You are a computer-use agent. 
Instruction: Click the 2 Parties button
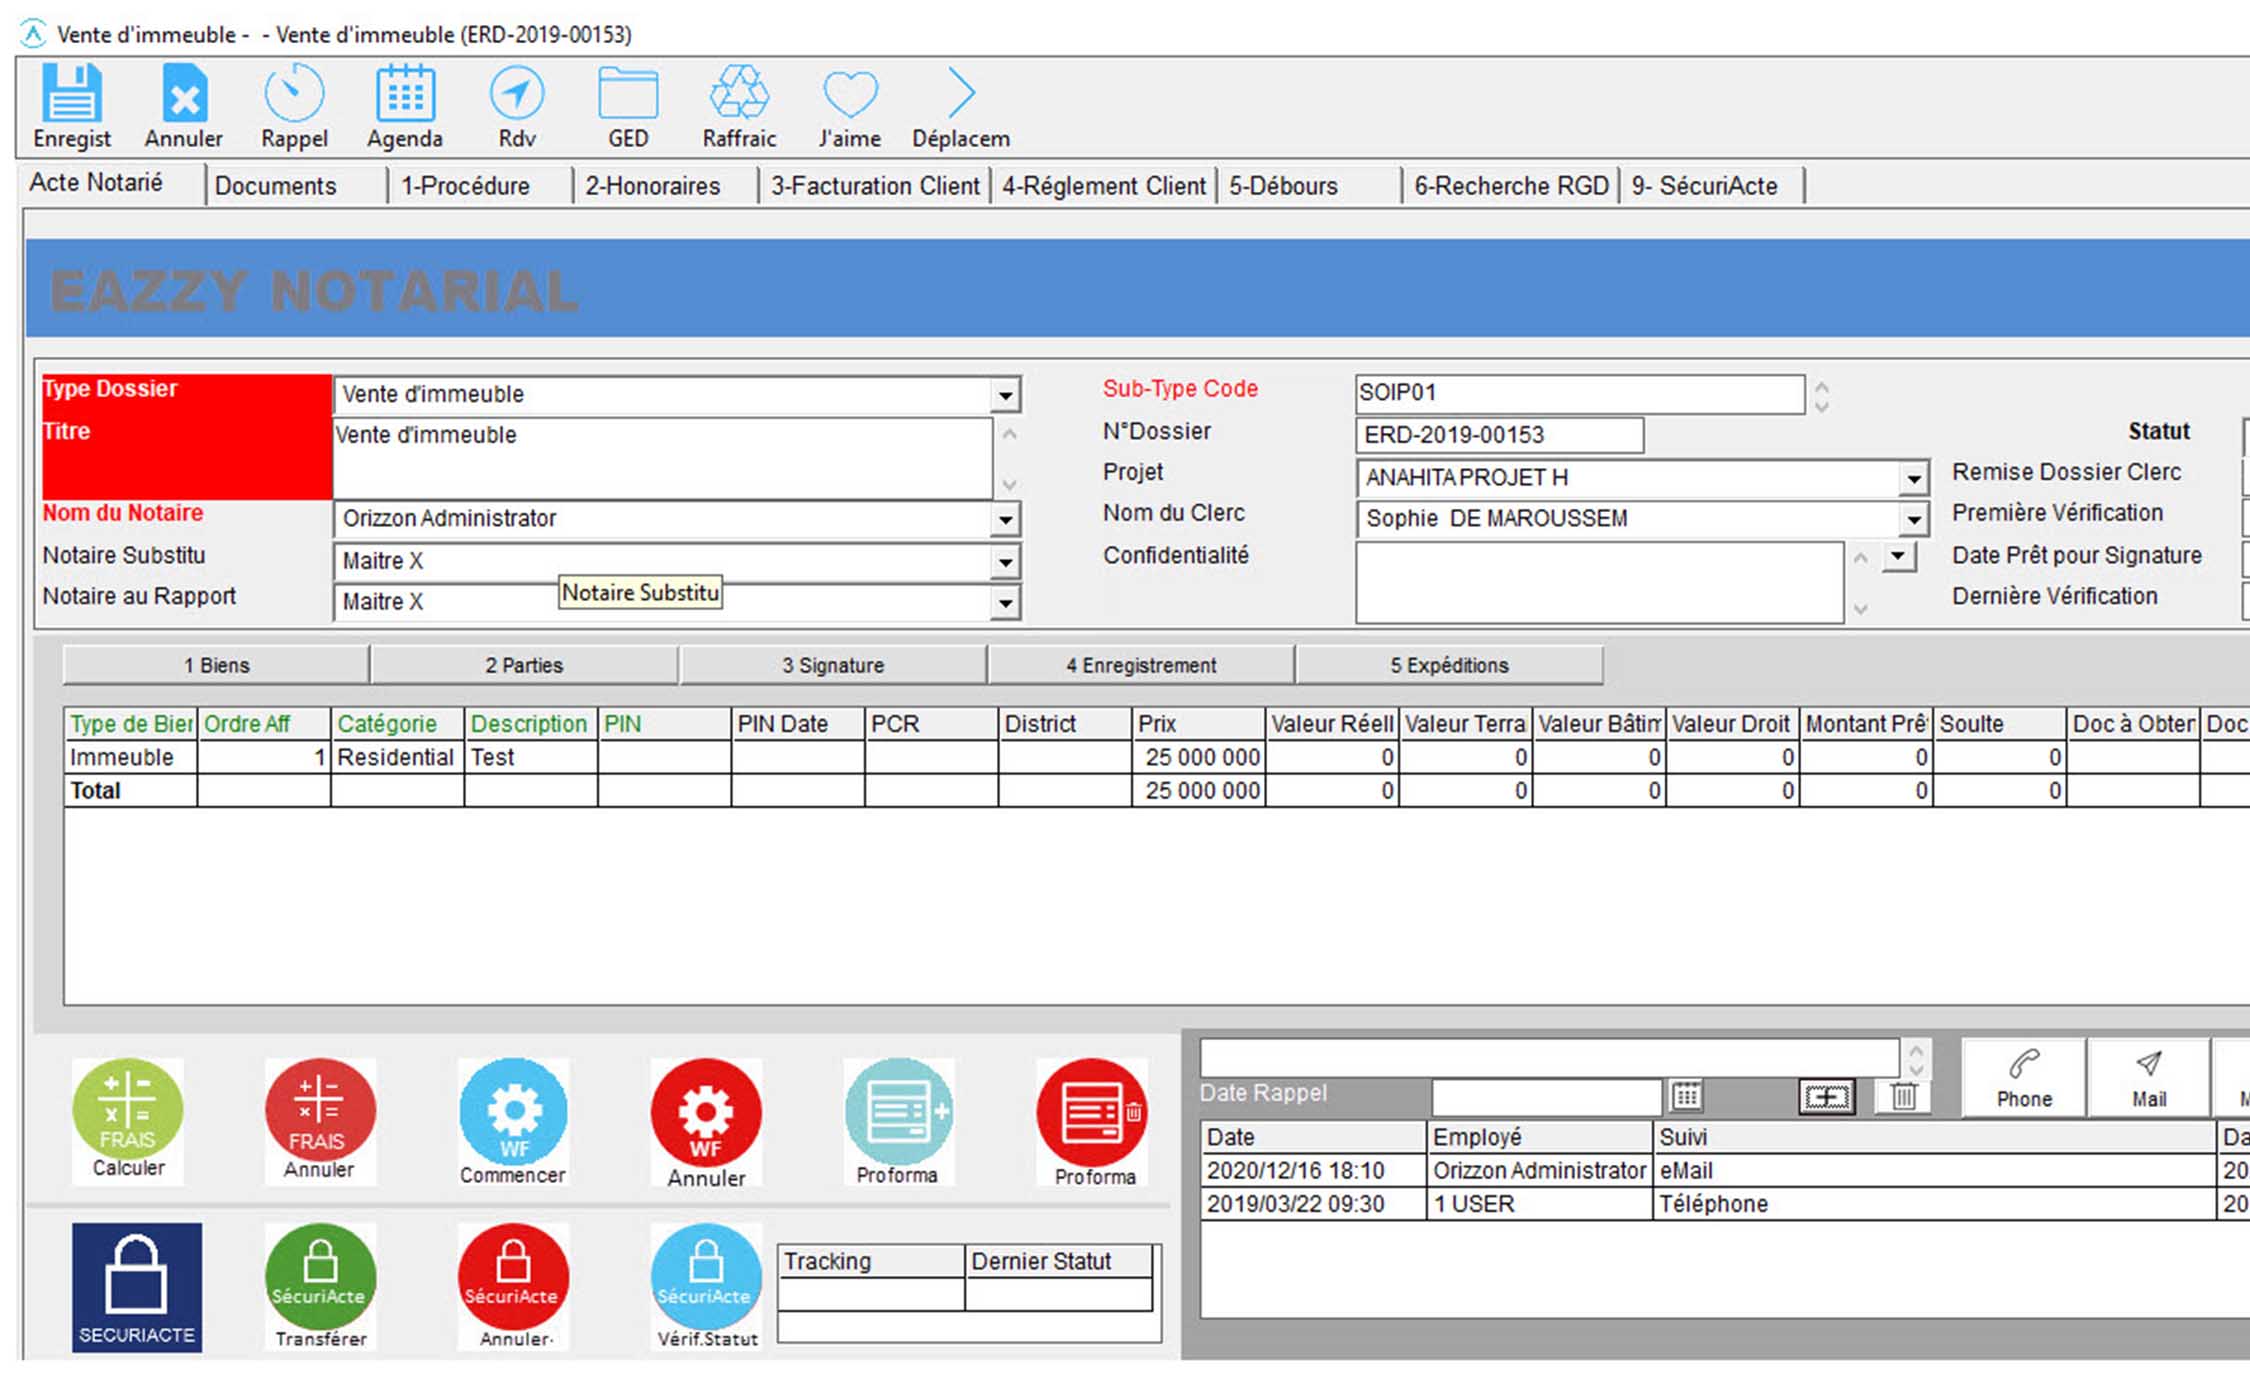524,665
